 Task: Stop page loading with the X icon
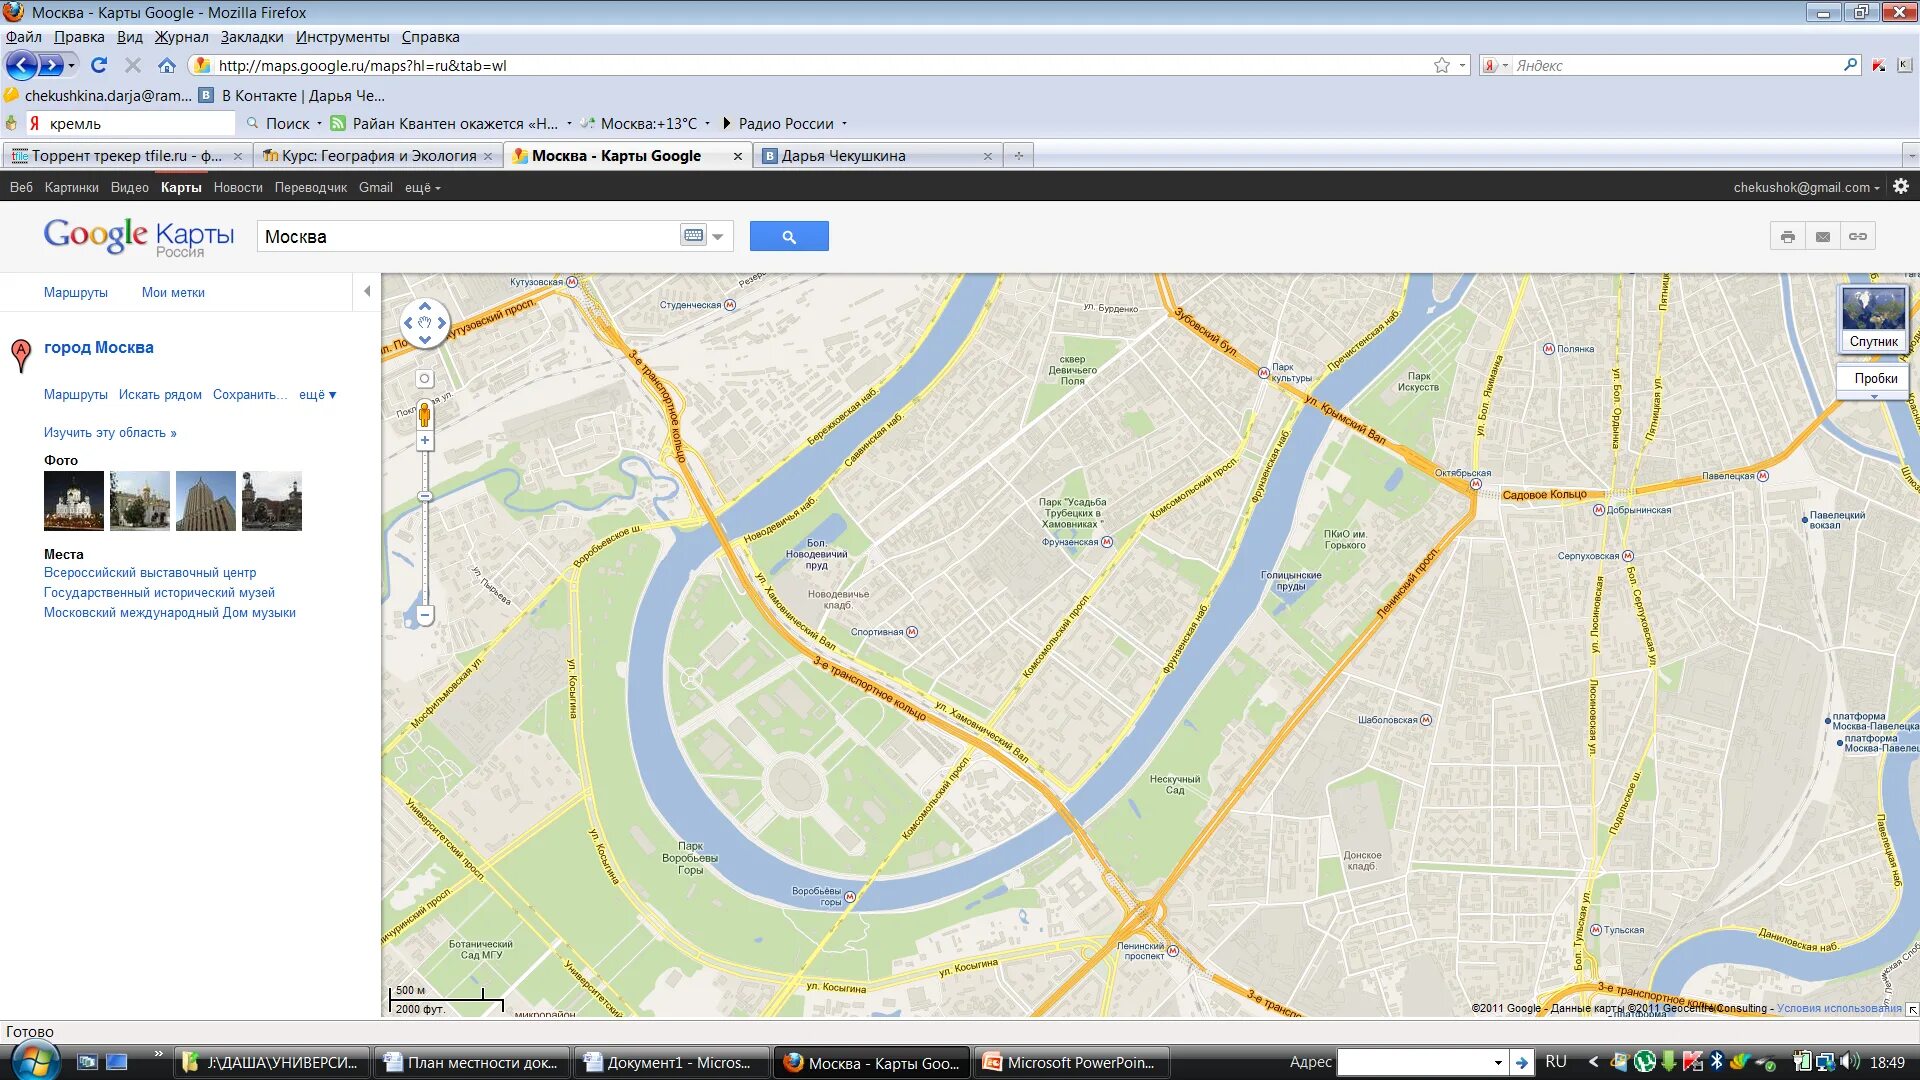click(x=133, y=65)
